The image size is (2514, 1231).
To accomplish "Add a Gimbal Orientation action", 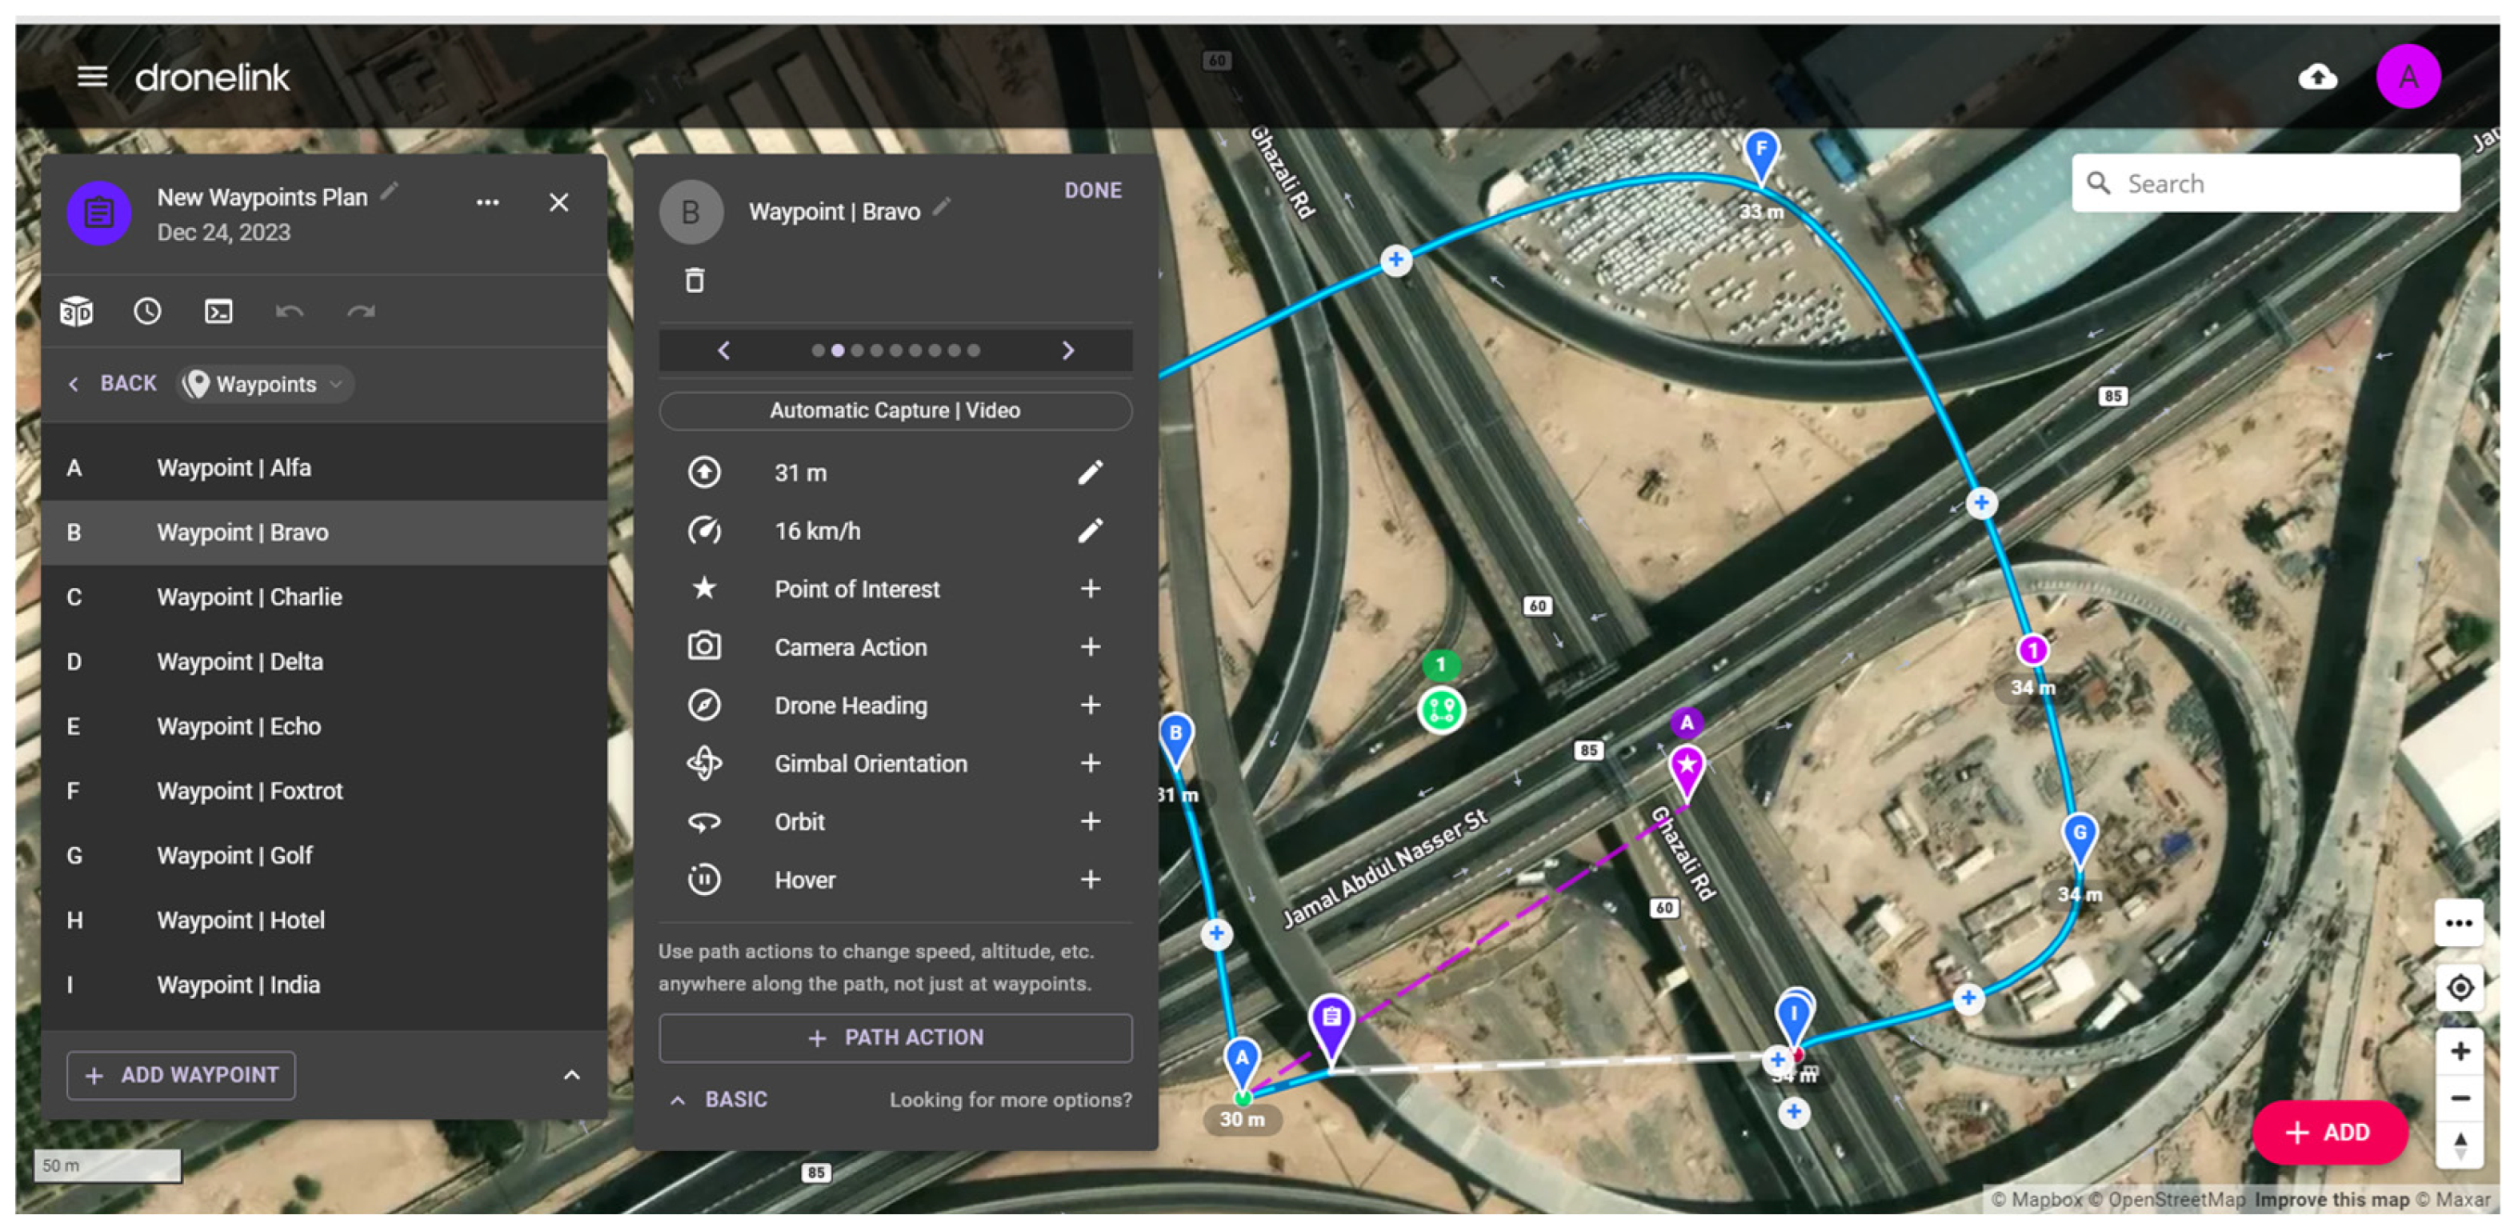I will click(1091, 764).
